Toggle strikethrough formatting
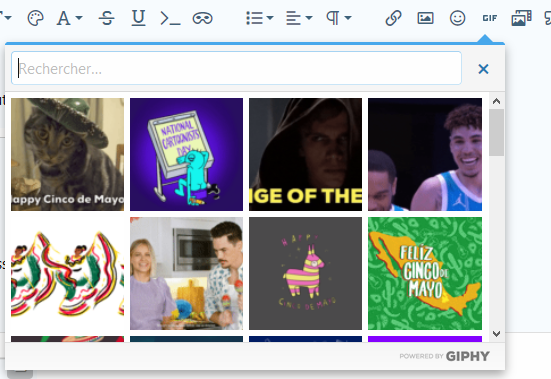The height and width of the screenshot is (379, 551). click(106, 18)
